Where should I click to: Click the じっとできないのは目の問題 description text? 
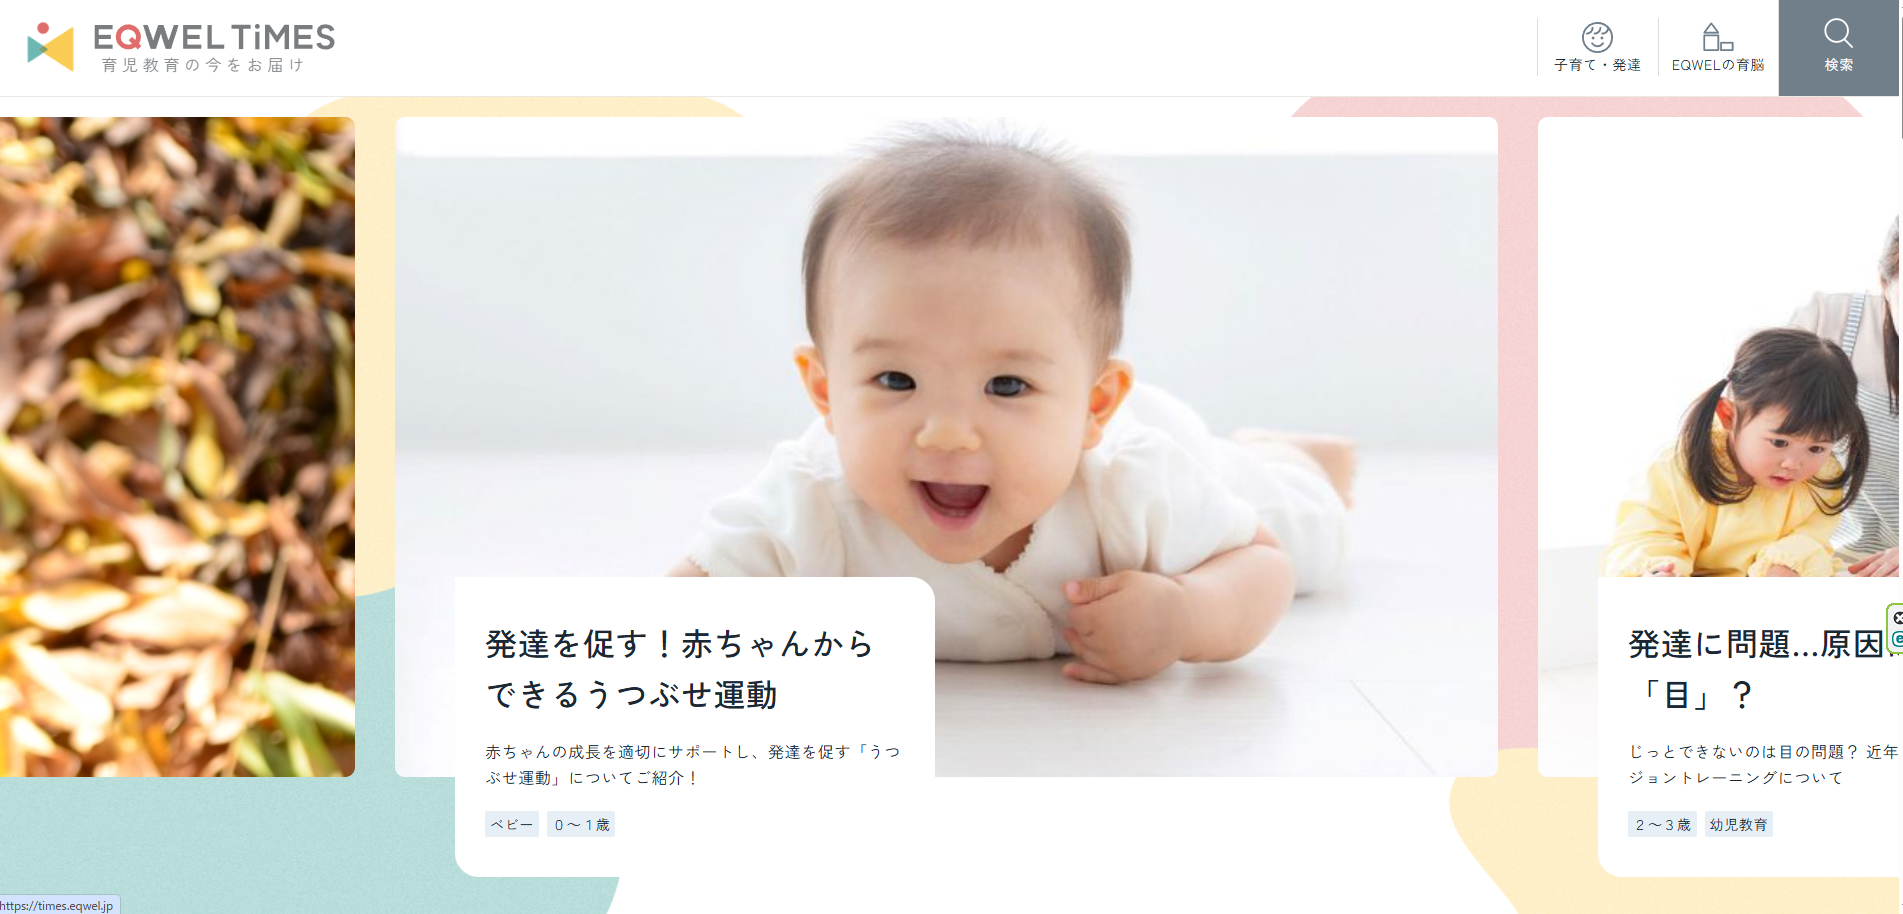pyautogui.click(x=1763, y=764)
